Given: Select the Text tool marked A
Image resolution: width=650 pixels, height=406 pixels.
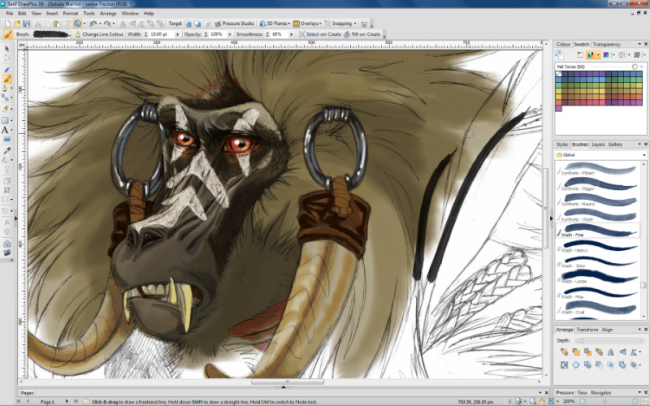Looking at the screenshot, I should [7, 130].
